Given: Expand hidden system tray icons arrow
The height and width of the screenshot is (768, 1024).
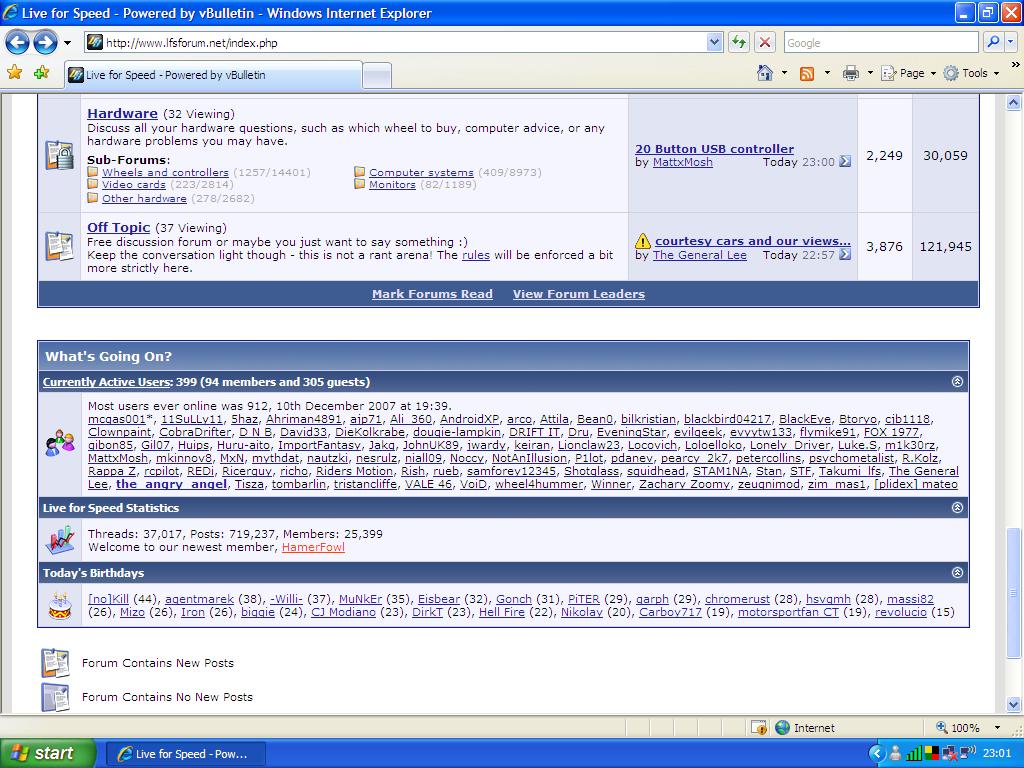Looking at the screenshot, I should (877, 754).
